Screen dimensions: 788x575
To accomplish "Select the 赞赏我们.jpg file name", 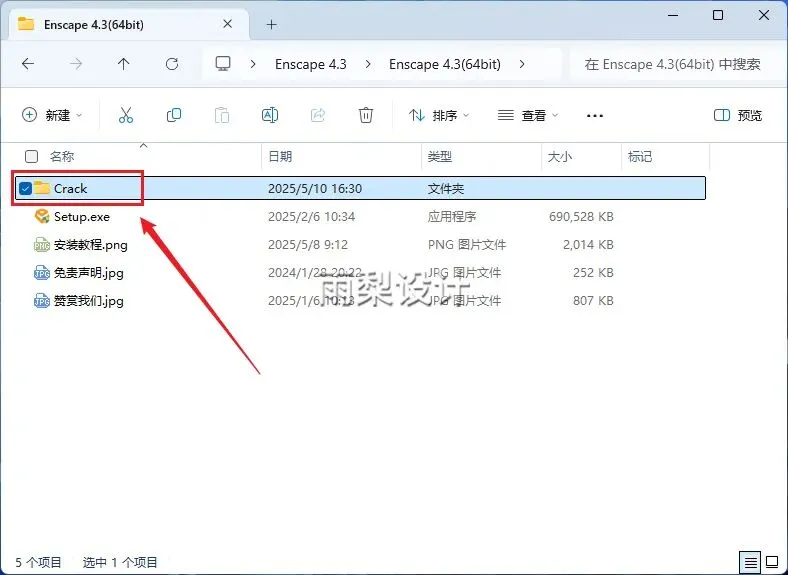I will pyautogui.click(x=88, y=301).
